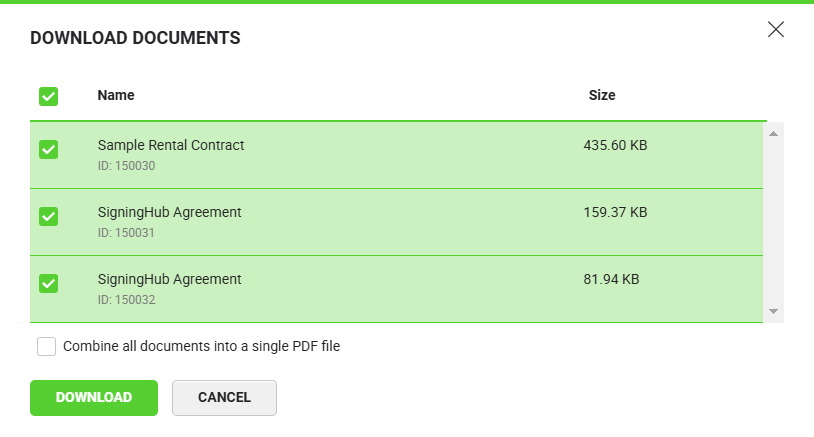Viewport: 814px width, 437px height.
Task: Enable combine all documents into single PDF
Action: coord(46,347)
